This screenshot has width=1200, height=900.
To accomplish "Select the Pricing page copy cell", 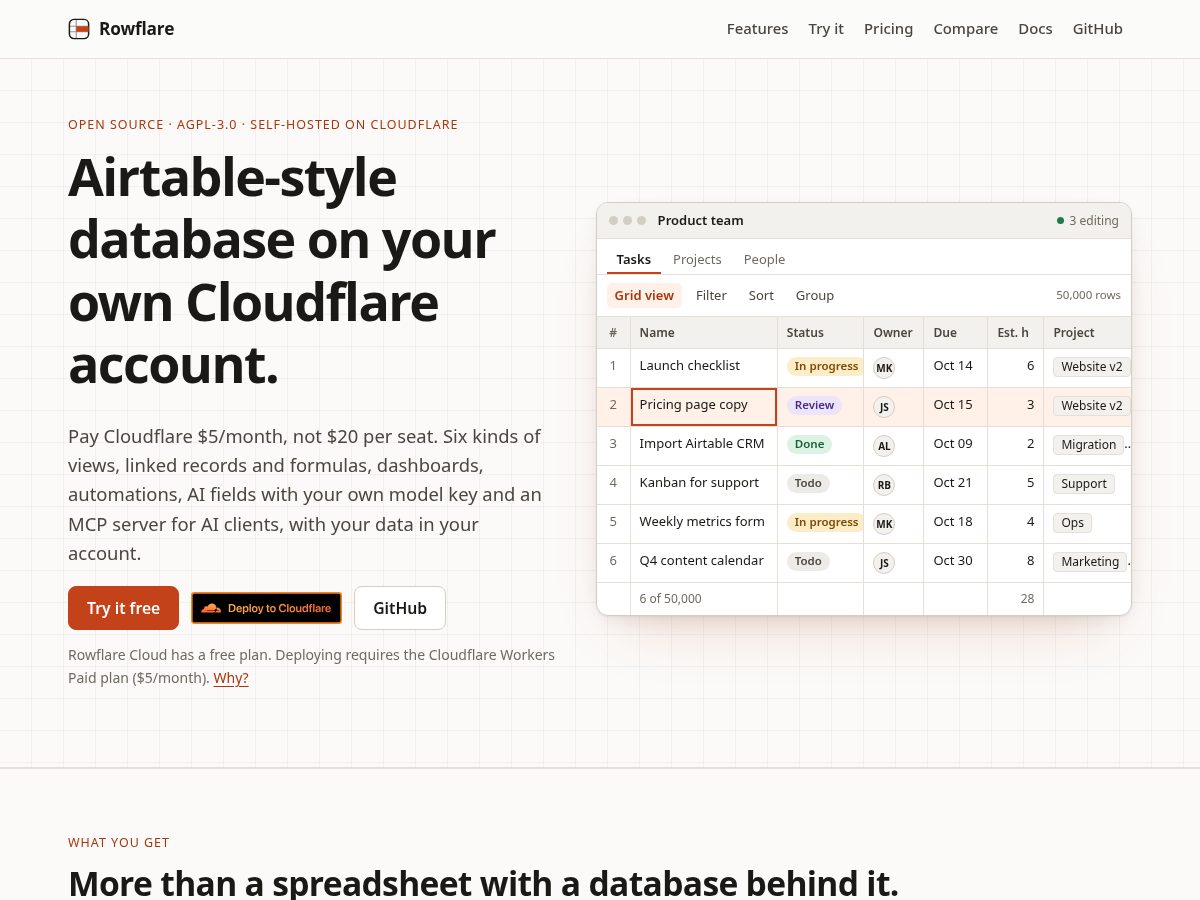I will click(704, 407).
